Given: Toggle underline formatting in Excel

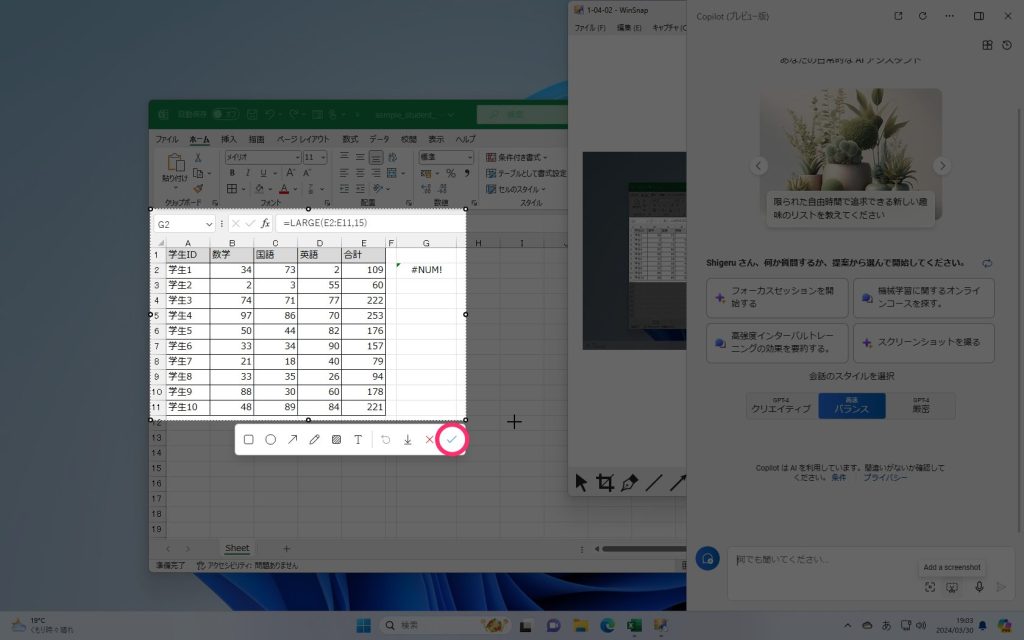Looking at the screenshot, I should coord(263,173).
